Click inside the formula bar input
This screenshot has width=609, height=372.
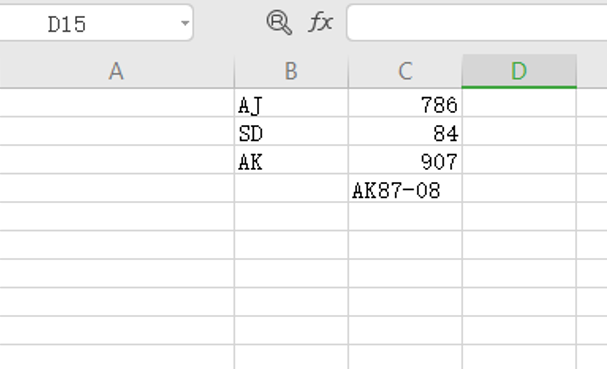pos(478,23)
